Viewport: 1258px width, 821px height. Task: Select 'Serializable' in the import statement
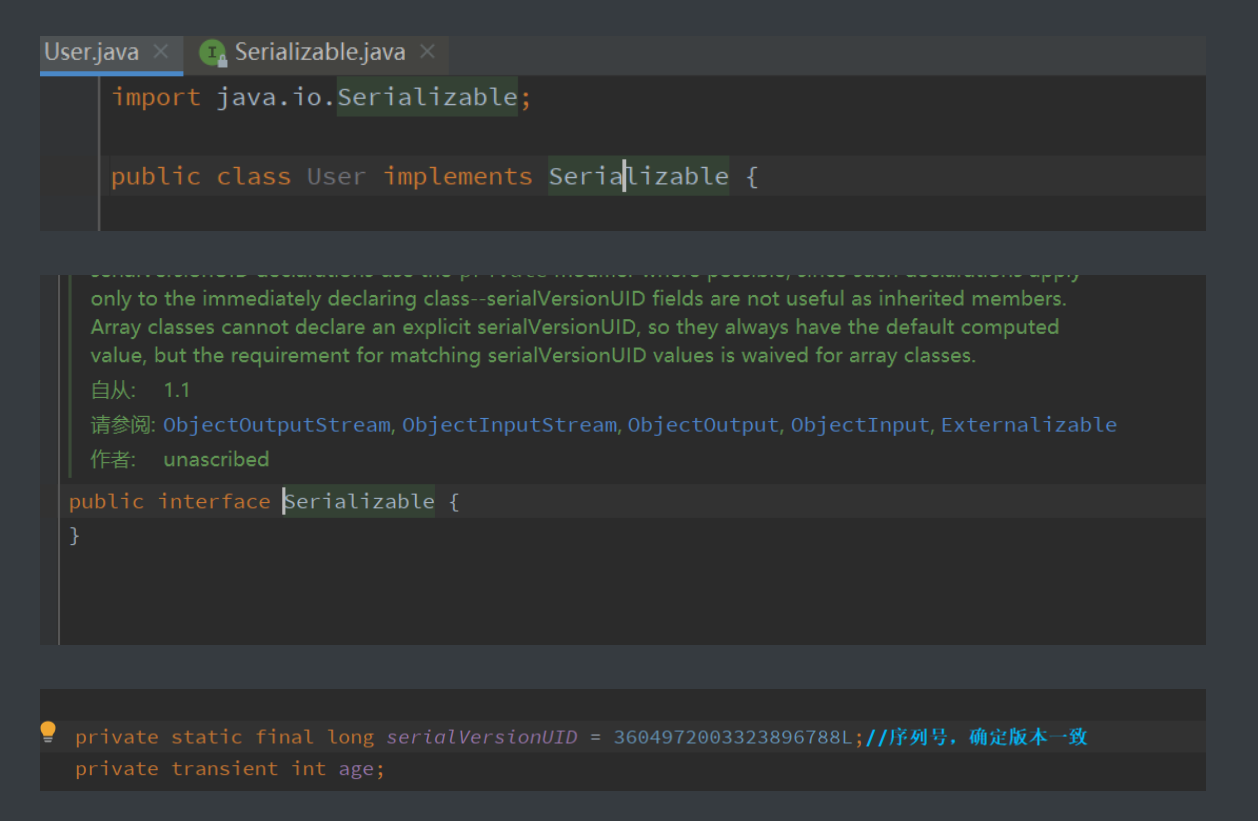click(427, 97)
